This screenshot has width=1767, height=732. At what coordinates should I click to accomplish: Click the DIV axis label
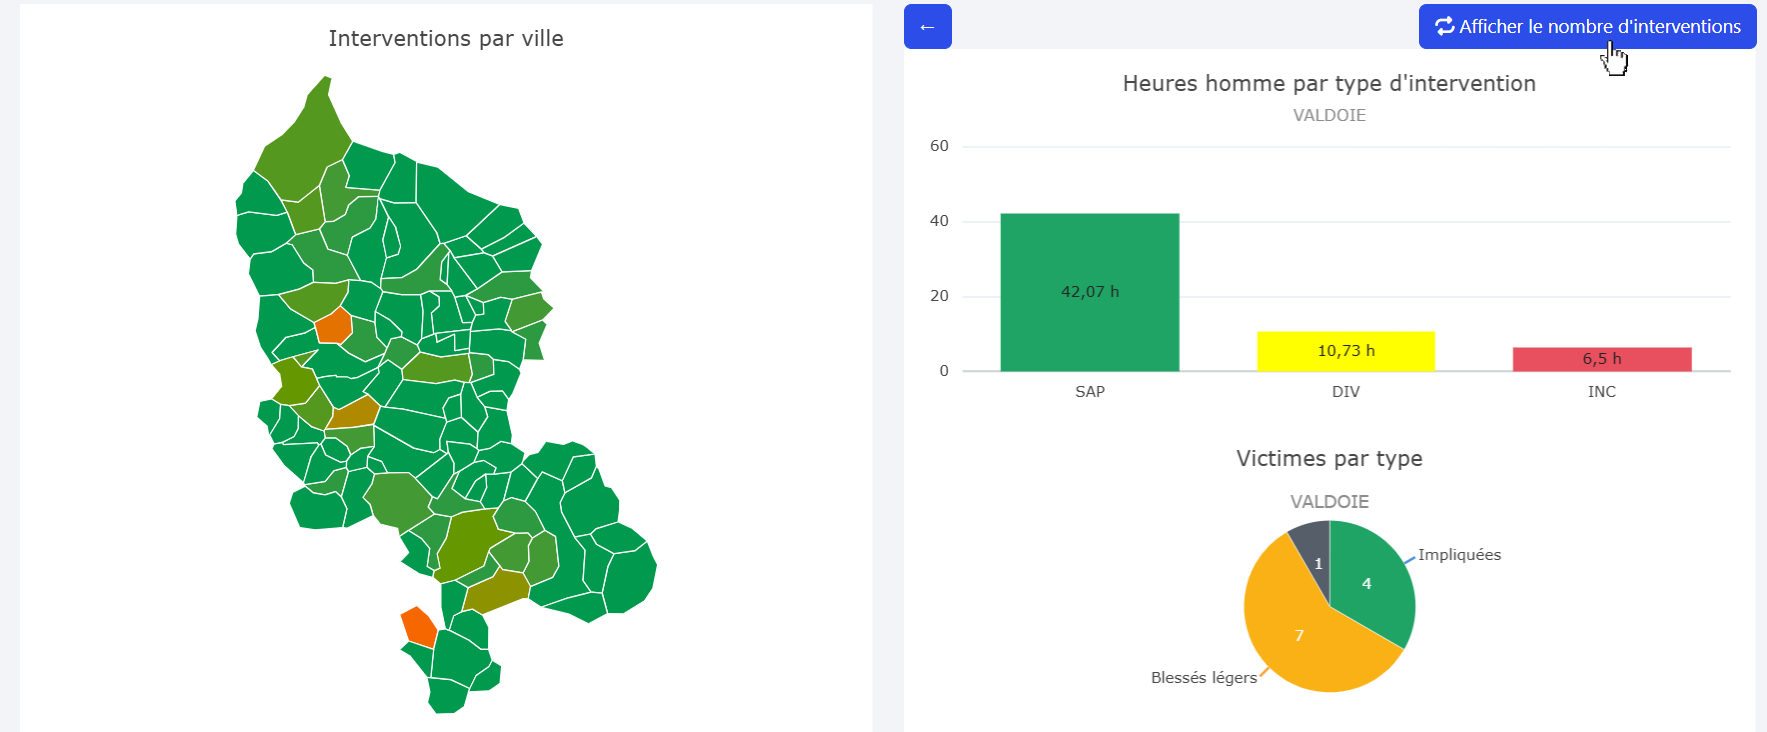click(x=1345, y=392)
